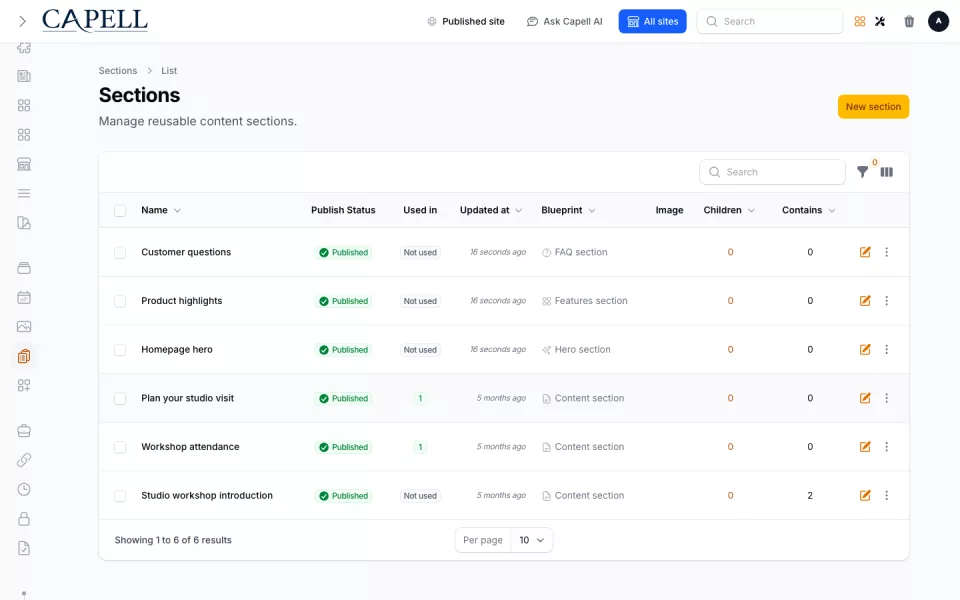
Task: Focus the global Search field in the top bar
Action: pyautogui.click(x=770, y=21)
